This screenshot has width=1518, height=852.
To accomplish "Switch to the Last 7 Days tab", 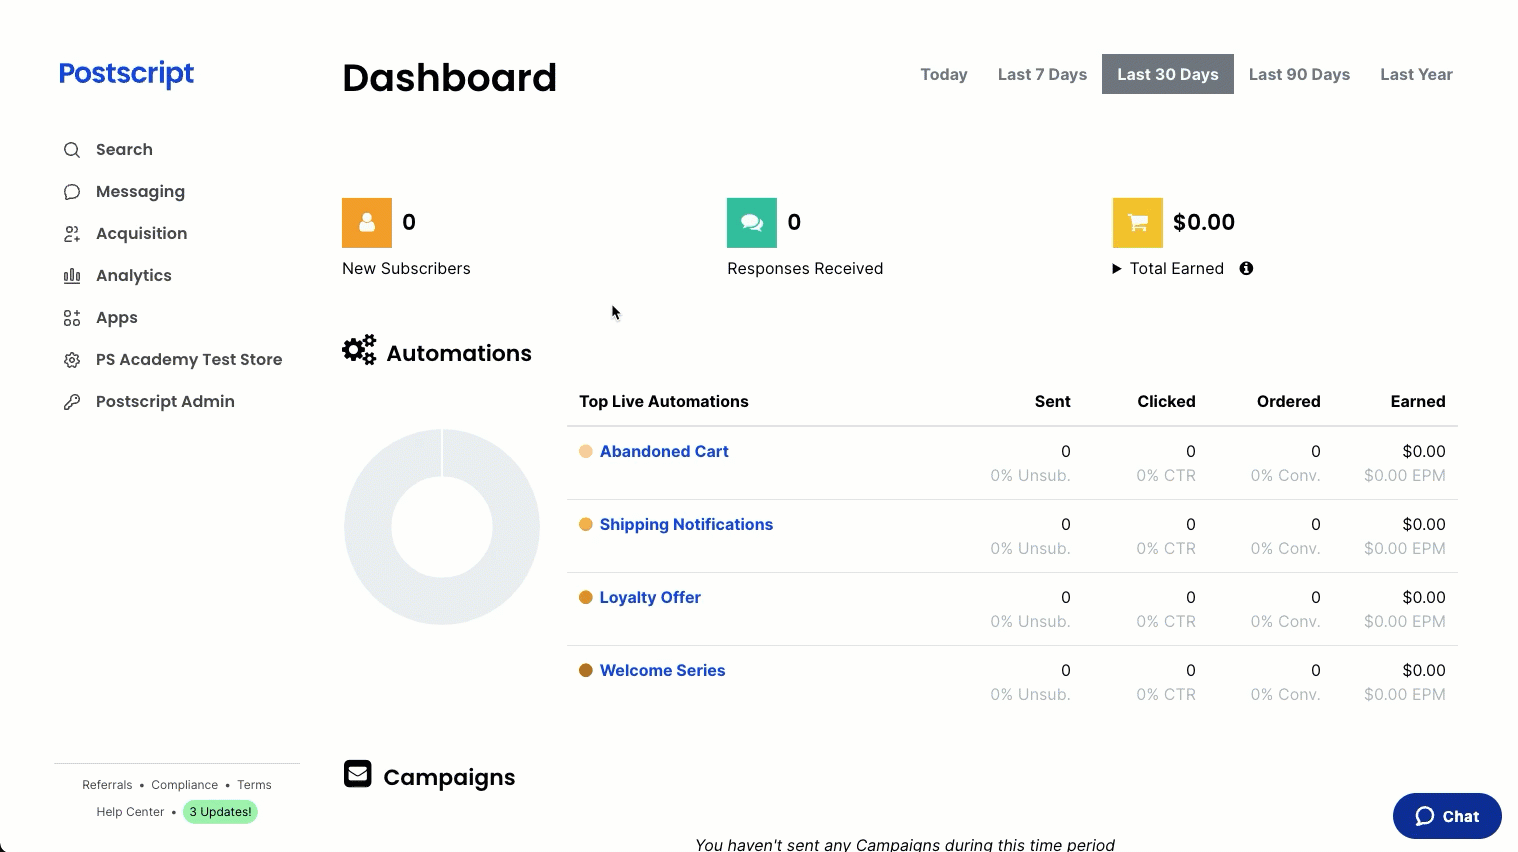I will 1042,74.
